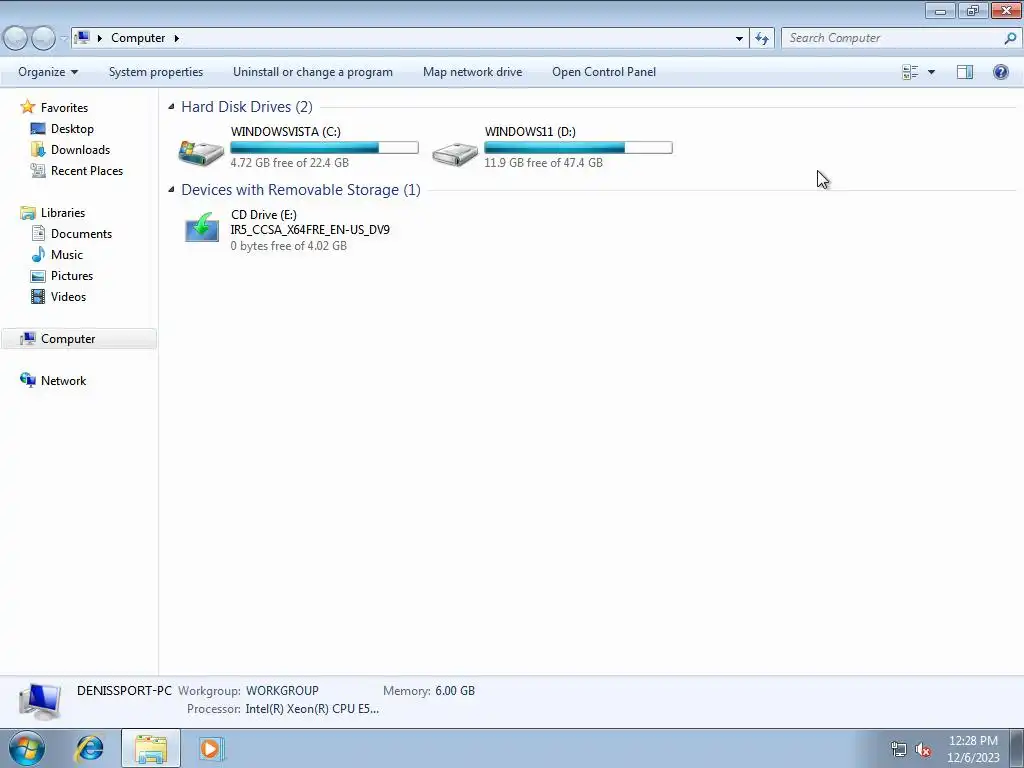This screenshot has width=1024, height=768.
Task: Select the WINDOWS11 (D:) drive icon
Action: coord(455,152)
